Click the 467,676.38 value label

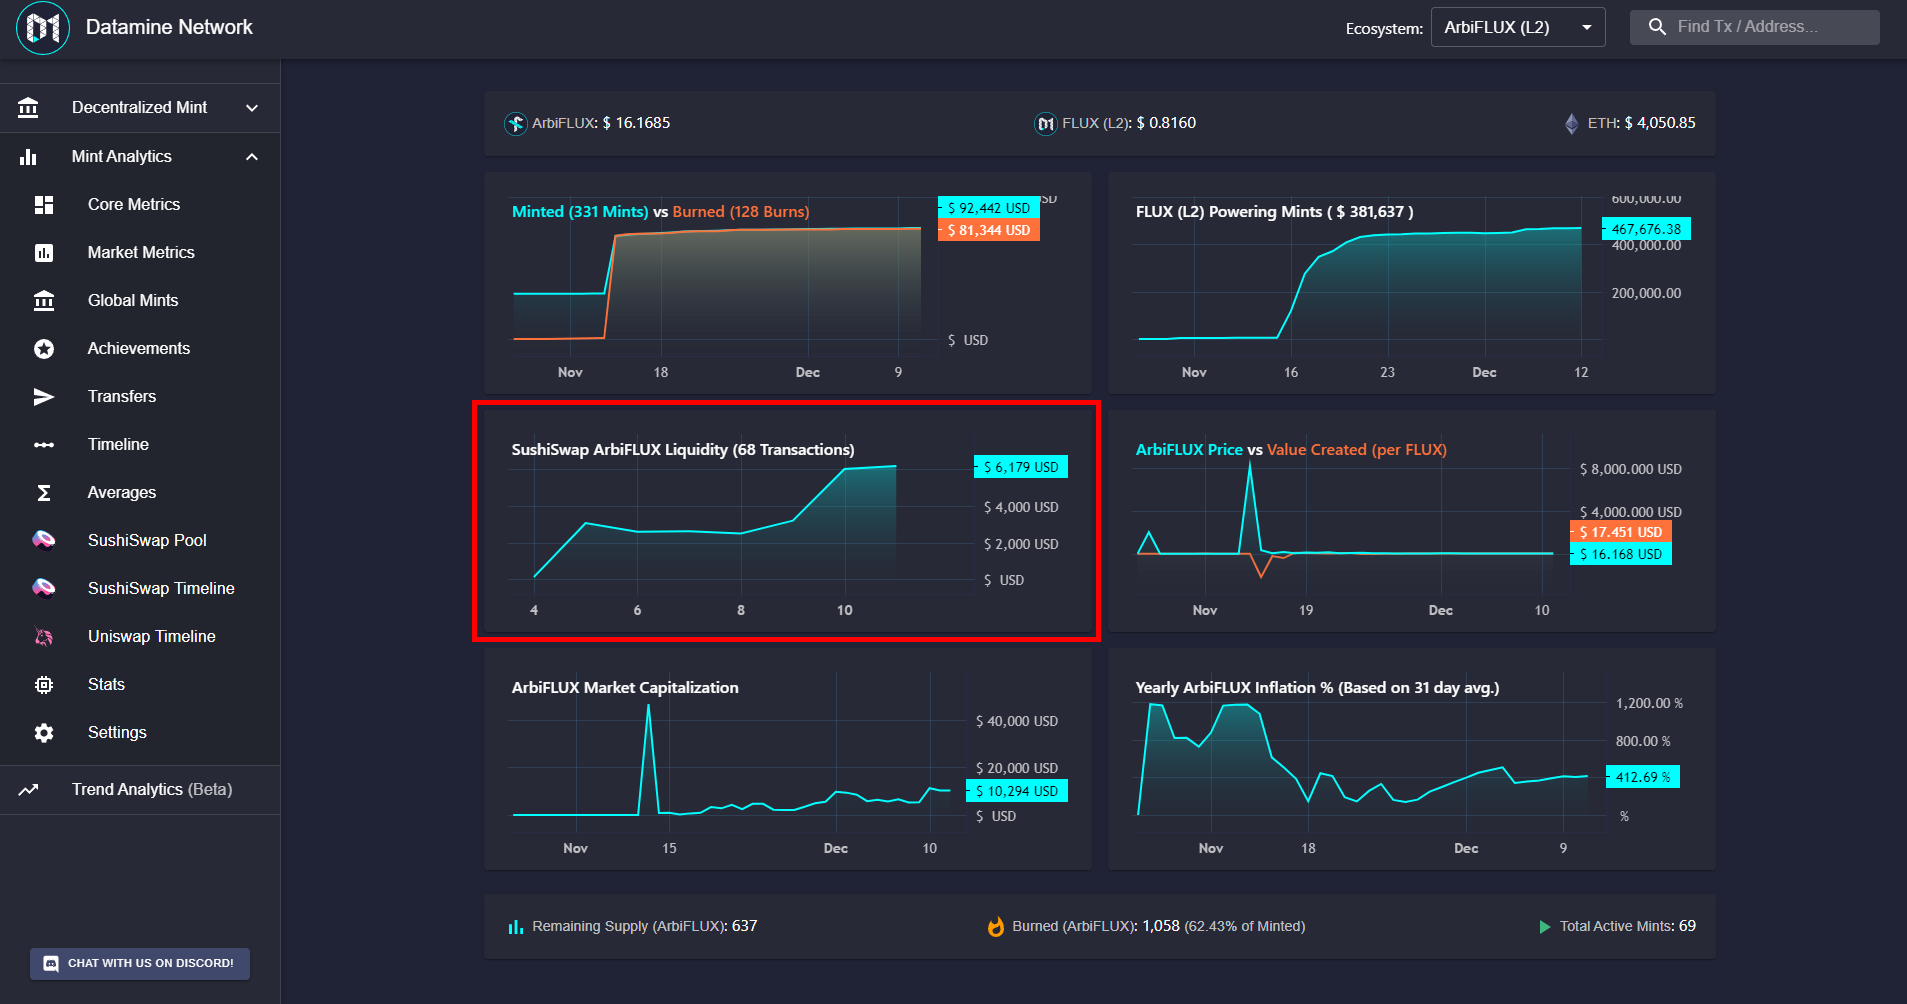(x=1645, y=229)
